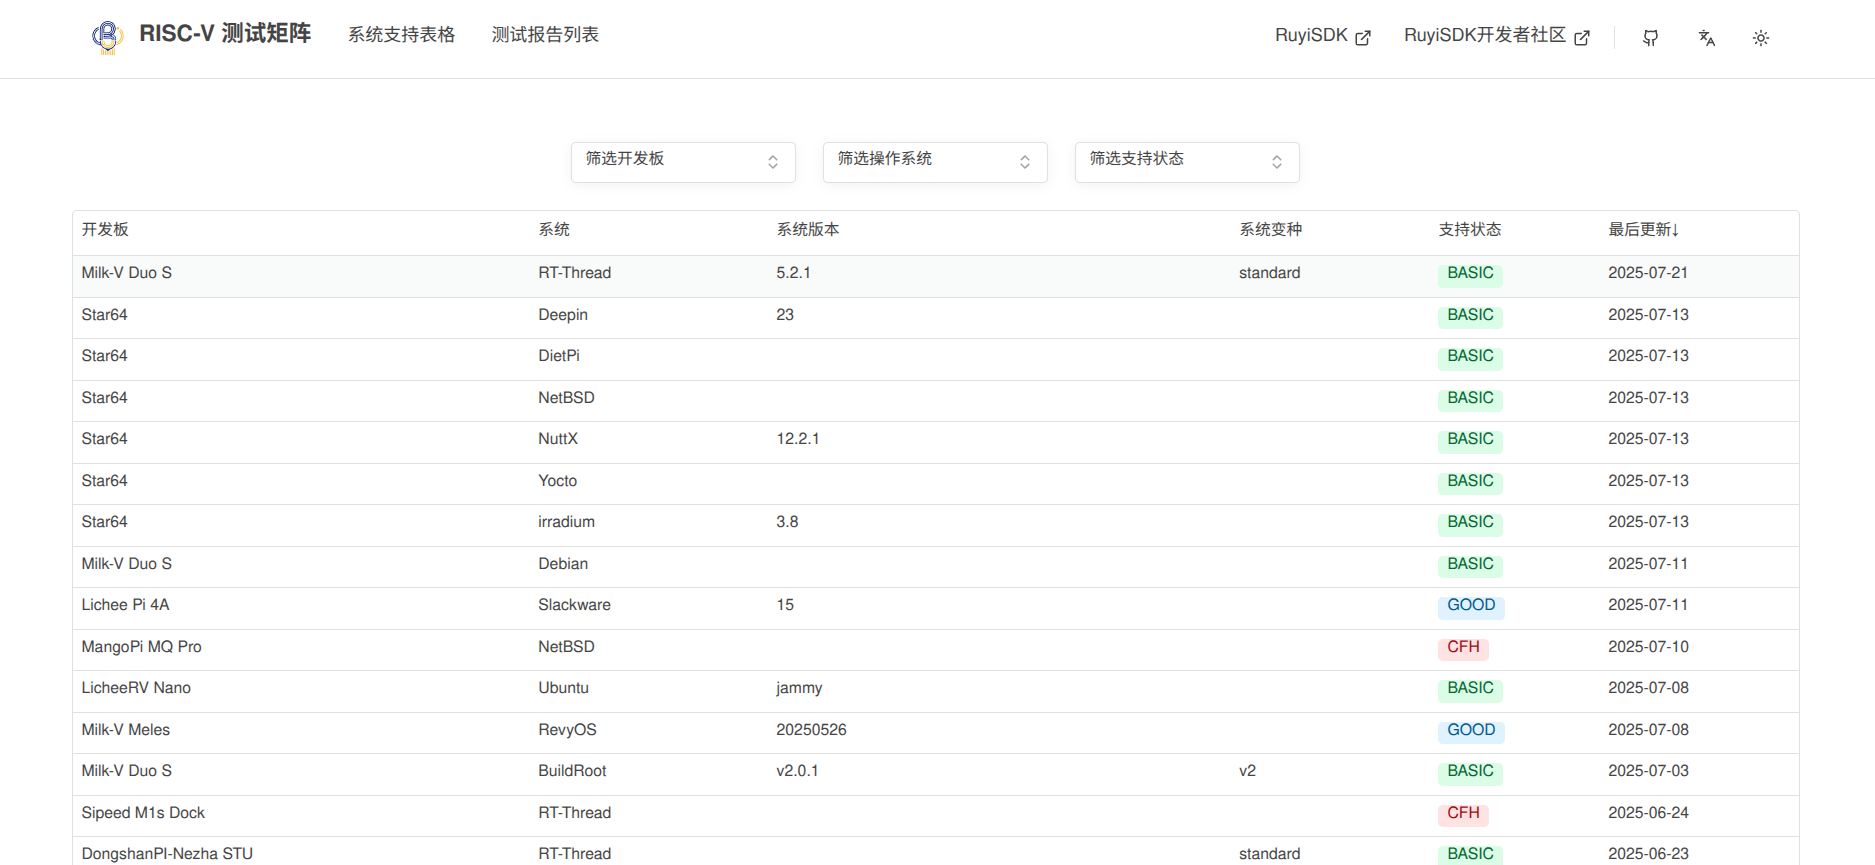Open the 筛选开发板 dropdown
1875x865 pixels.
click(683, 162)
